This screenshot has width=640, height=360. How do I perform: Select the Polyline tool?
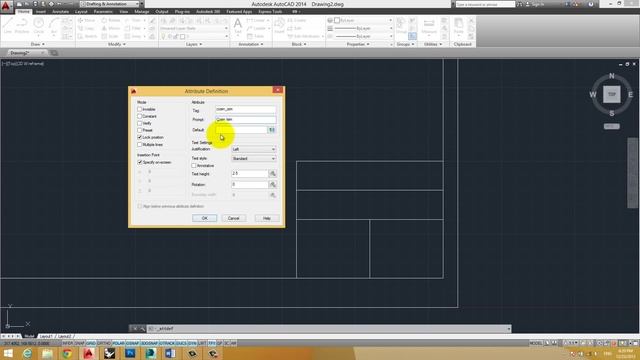click(x=22, y=25)
